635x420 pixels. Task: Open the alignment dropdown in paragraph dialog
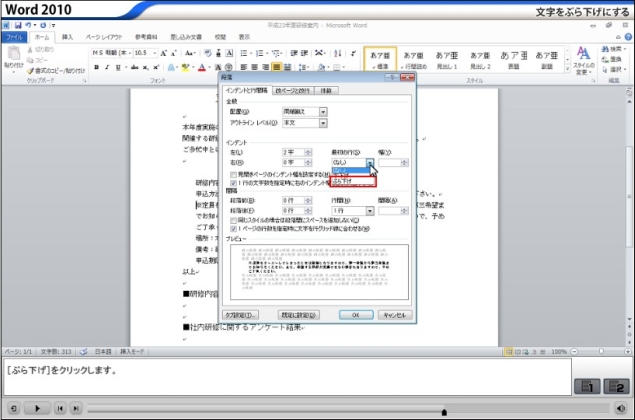[x=323, y=112]
